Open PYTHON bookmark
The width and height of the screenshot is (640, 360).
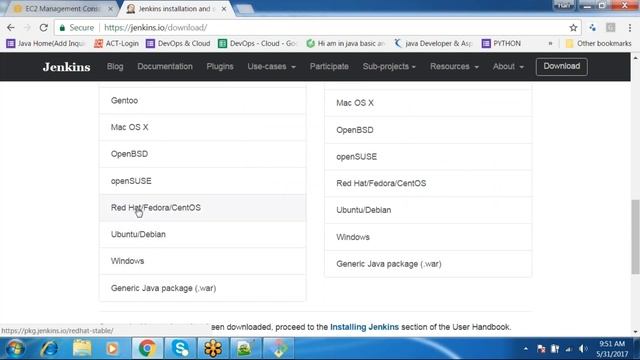pos(501,43)
